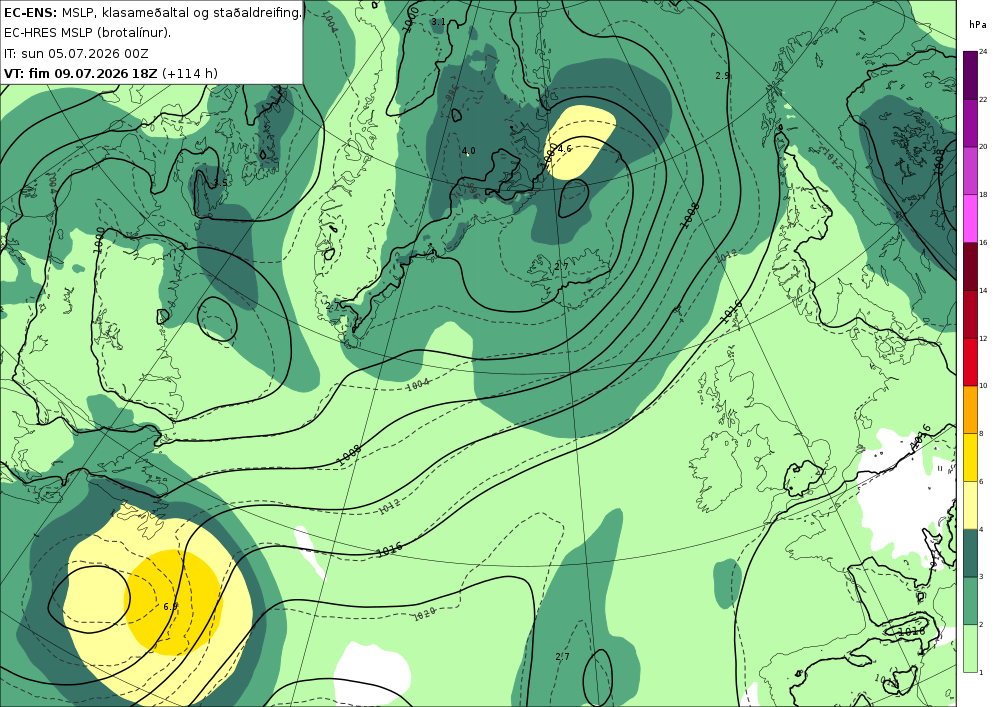Screen dimensions: 1000x707
Task: Click the dark maroon 14–16 hPa legend color
Action: (x=970, y=266)
